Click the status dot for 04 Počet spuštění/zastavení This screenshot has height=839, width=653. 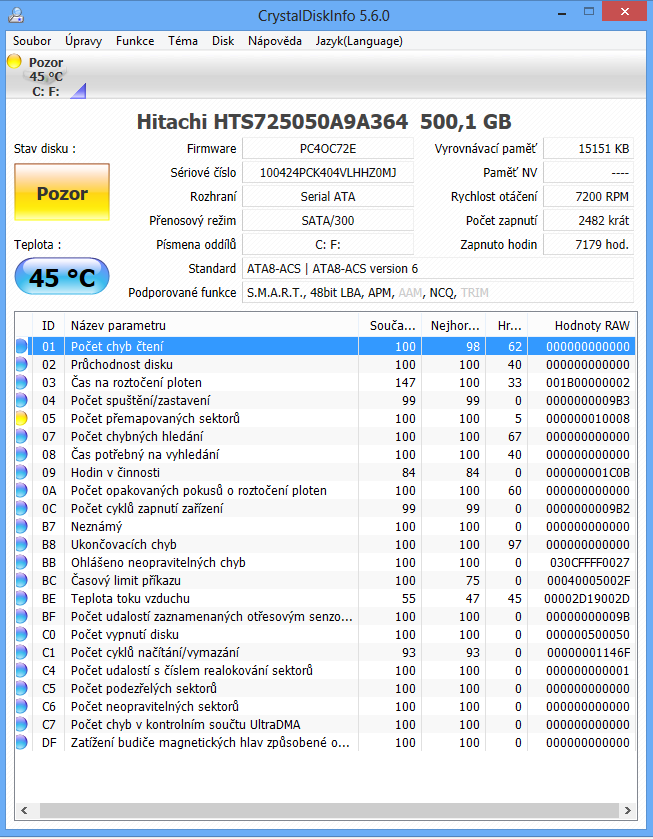click(21, 400)
